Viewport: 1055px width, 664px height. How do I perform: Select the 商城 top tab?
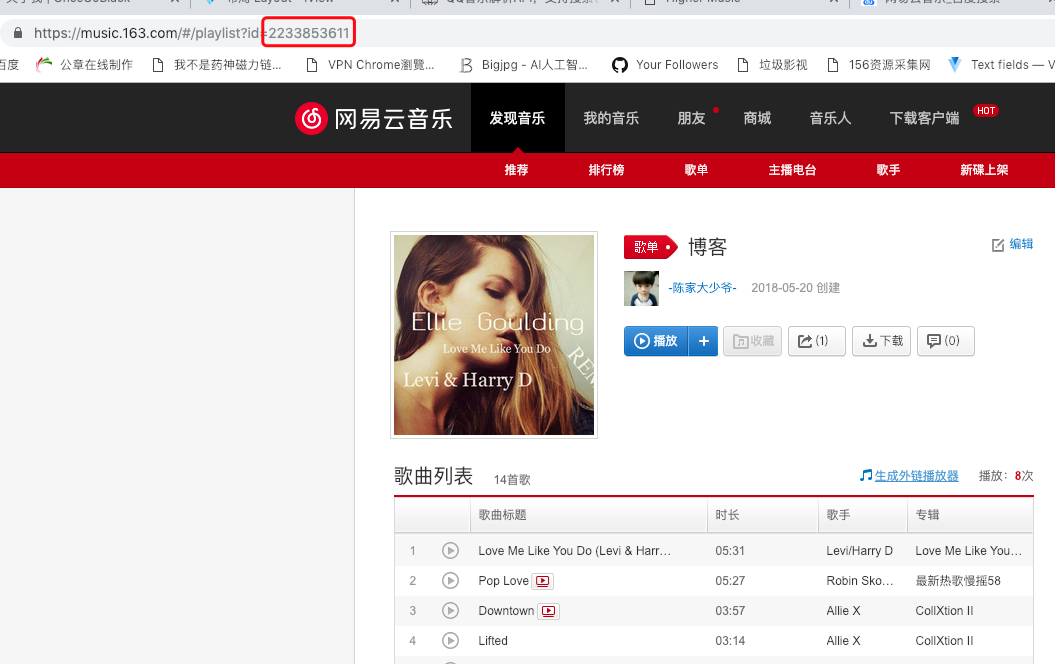(x=757, y=118)
